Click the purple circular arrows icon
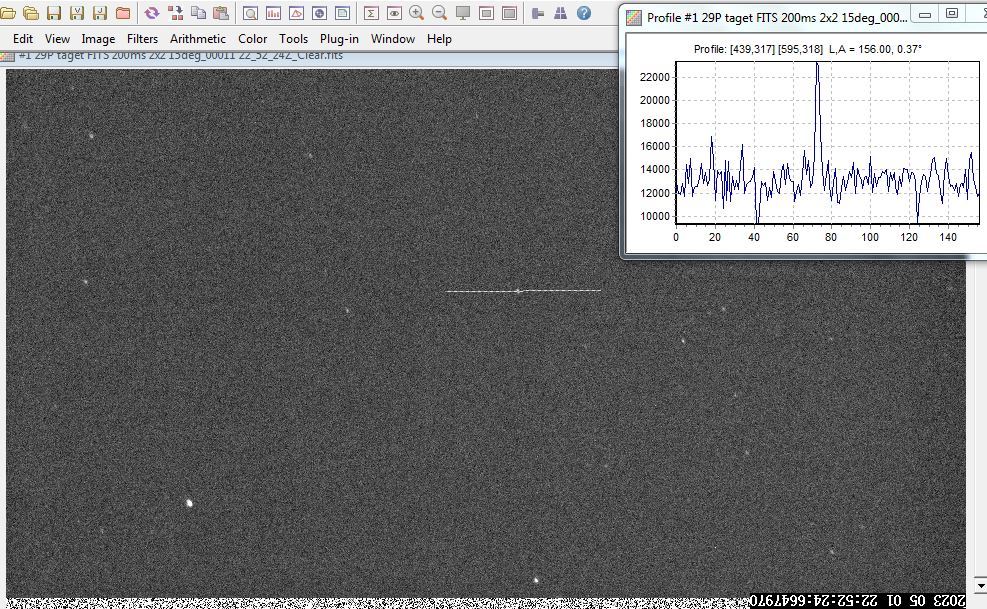 coord(152,13)
